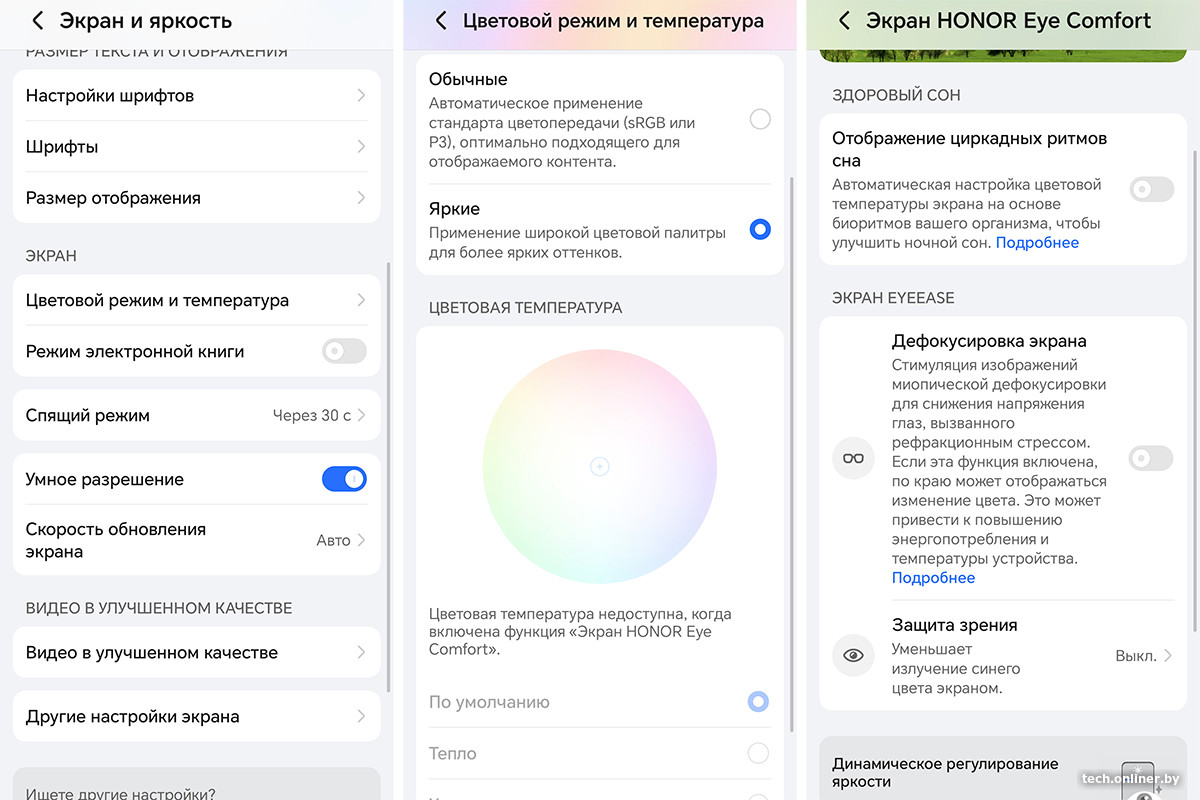Tap the eye icon next to Защита зрения
The width and height of the screenshot is (1200, 800).
point(853,655)
